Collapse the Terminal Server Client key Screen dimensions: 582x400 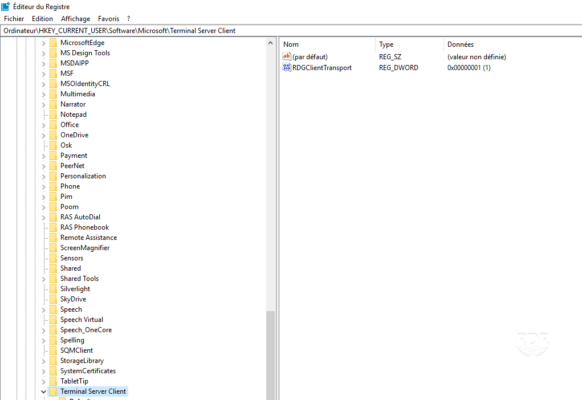43,391
